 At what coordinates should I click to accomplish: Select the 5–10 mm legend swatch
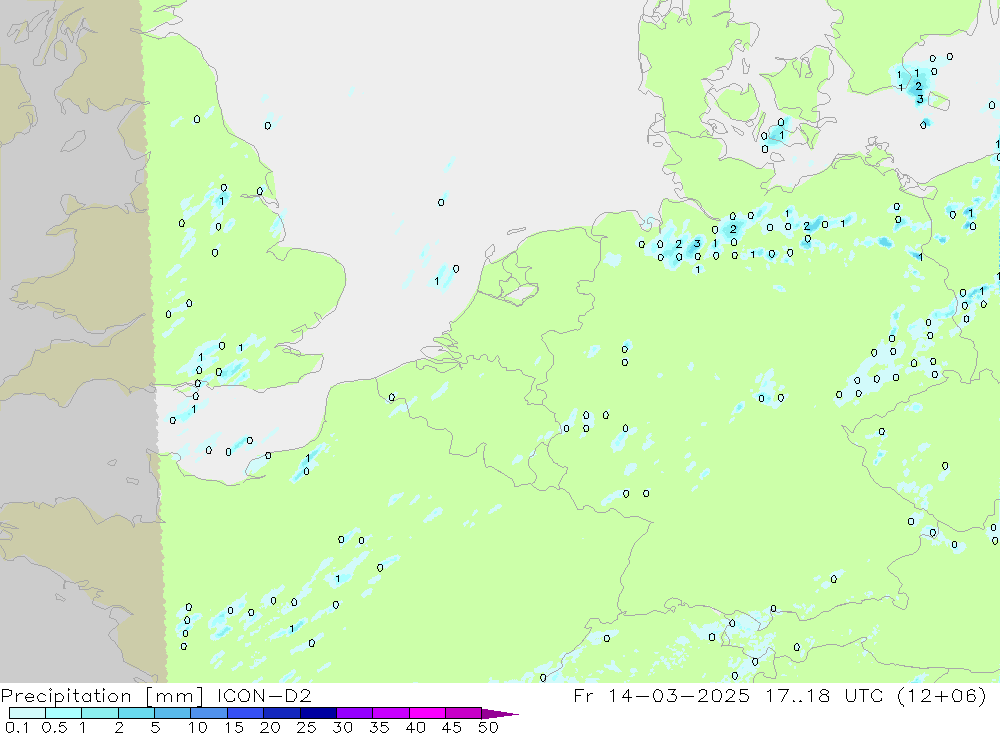[x=173, y=713]
